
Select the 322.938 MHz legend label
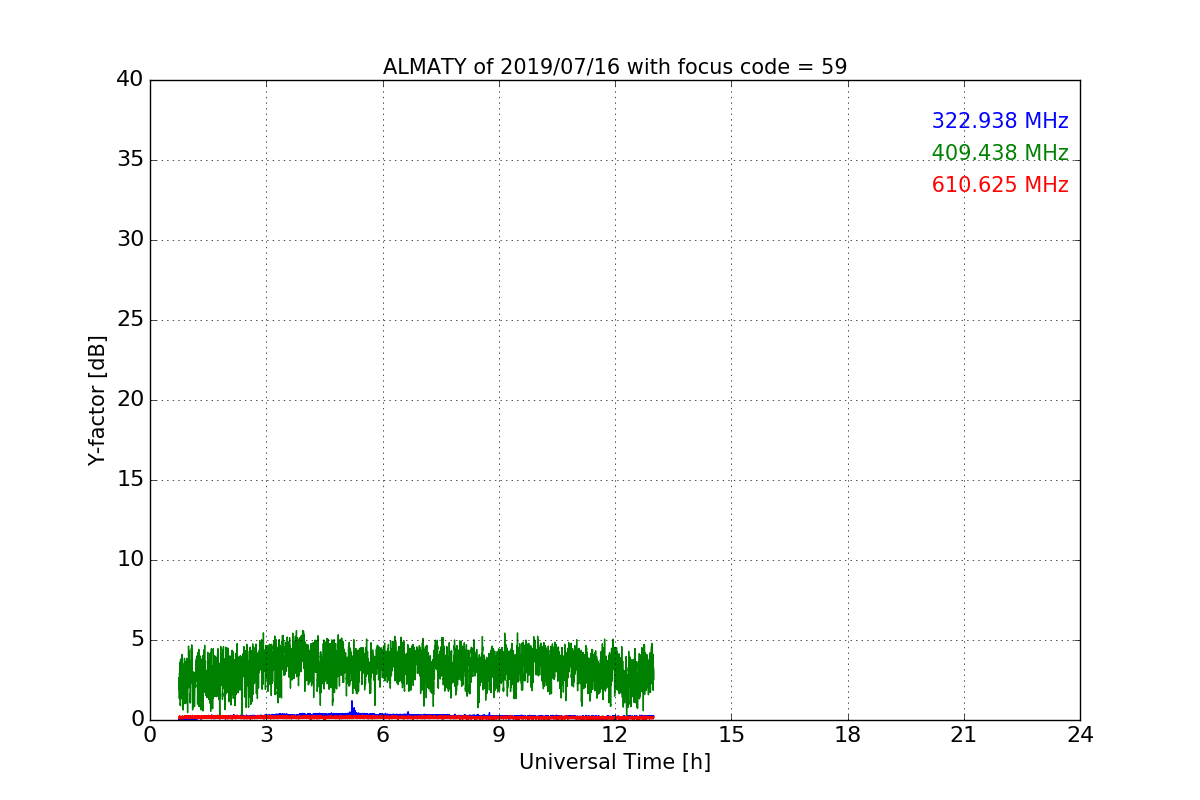pyautogui.click(x=1000, y=121)
